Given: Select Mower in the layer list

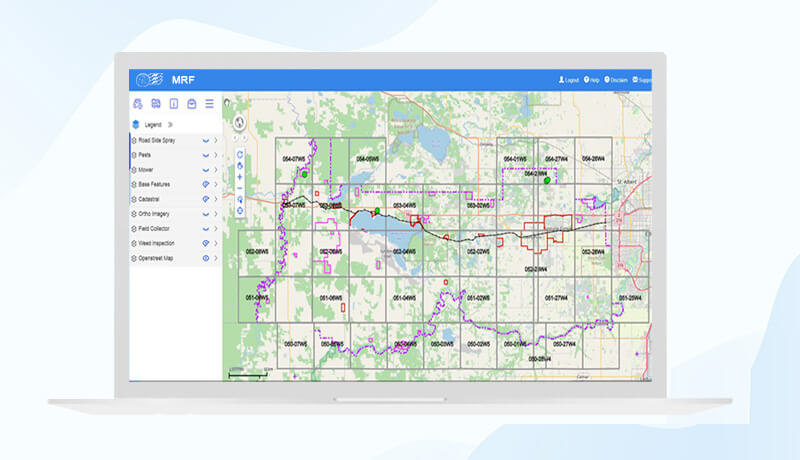Looking at the screenshot, I should 145,170.
